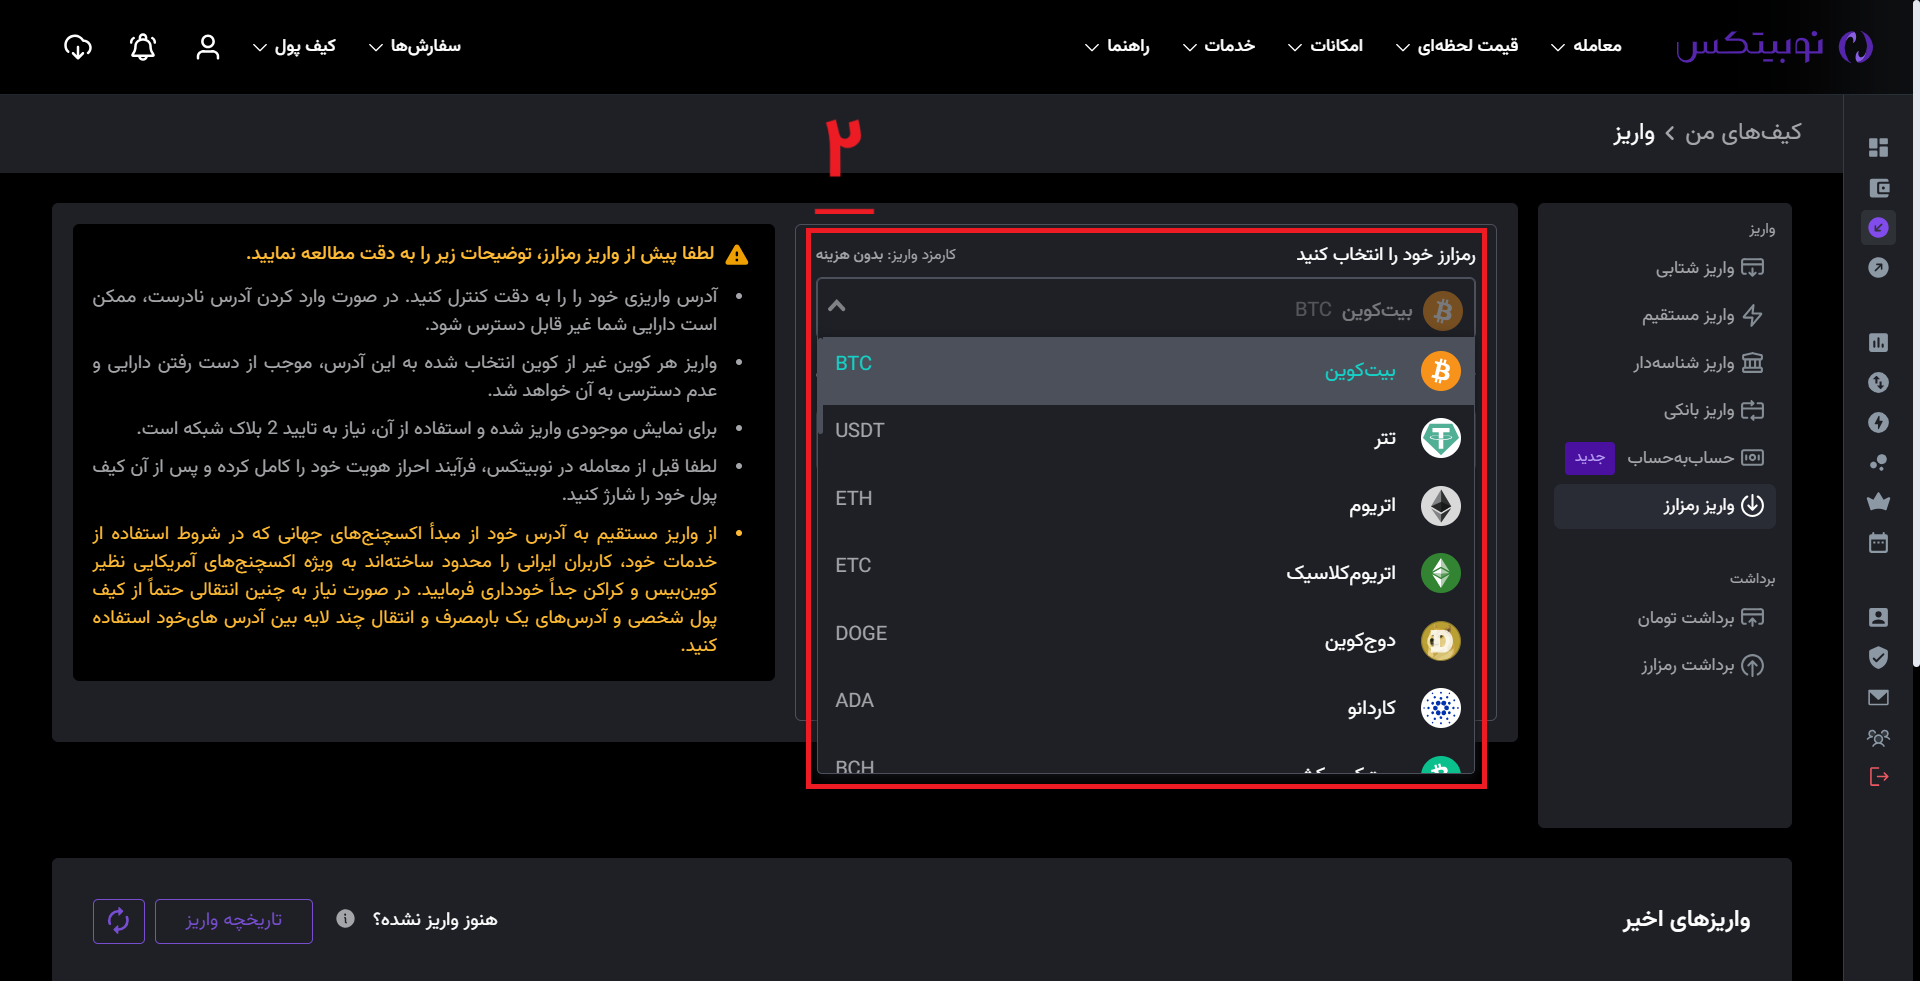
Task: Open برداشت تومان in the withdraw menu
Action: pyautogui.click(x=1700, y=617)
